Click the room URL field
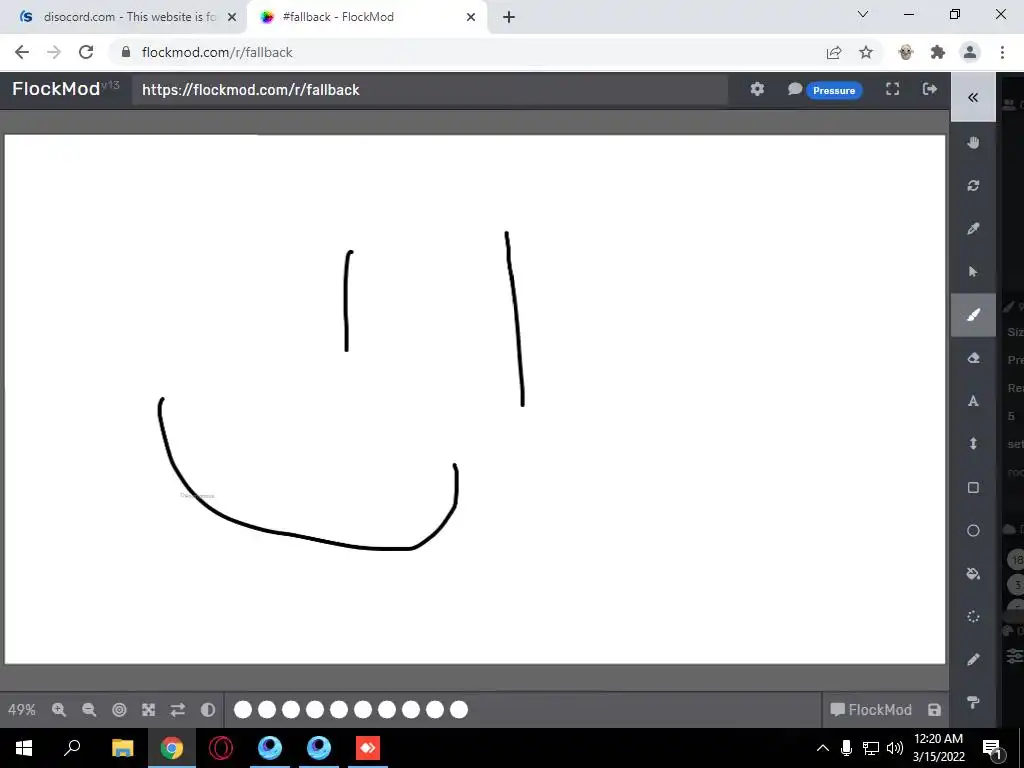The height and width of the screenshot is (768, 1024). click(x=430, y=89)
